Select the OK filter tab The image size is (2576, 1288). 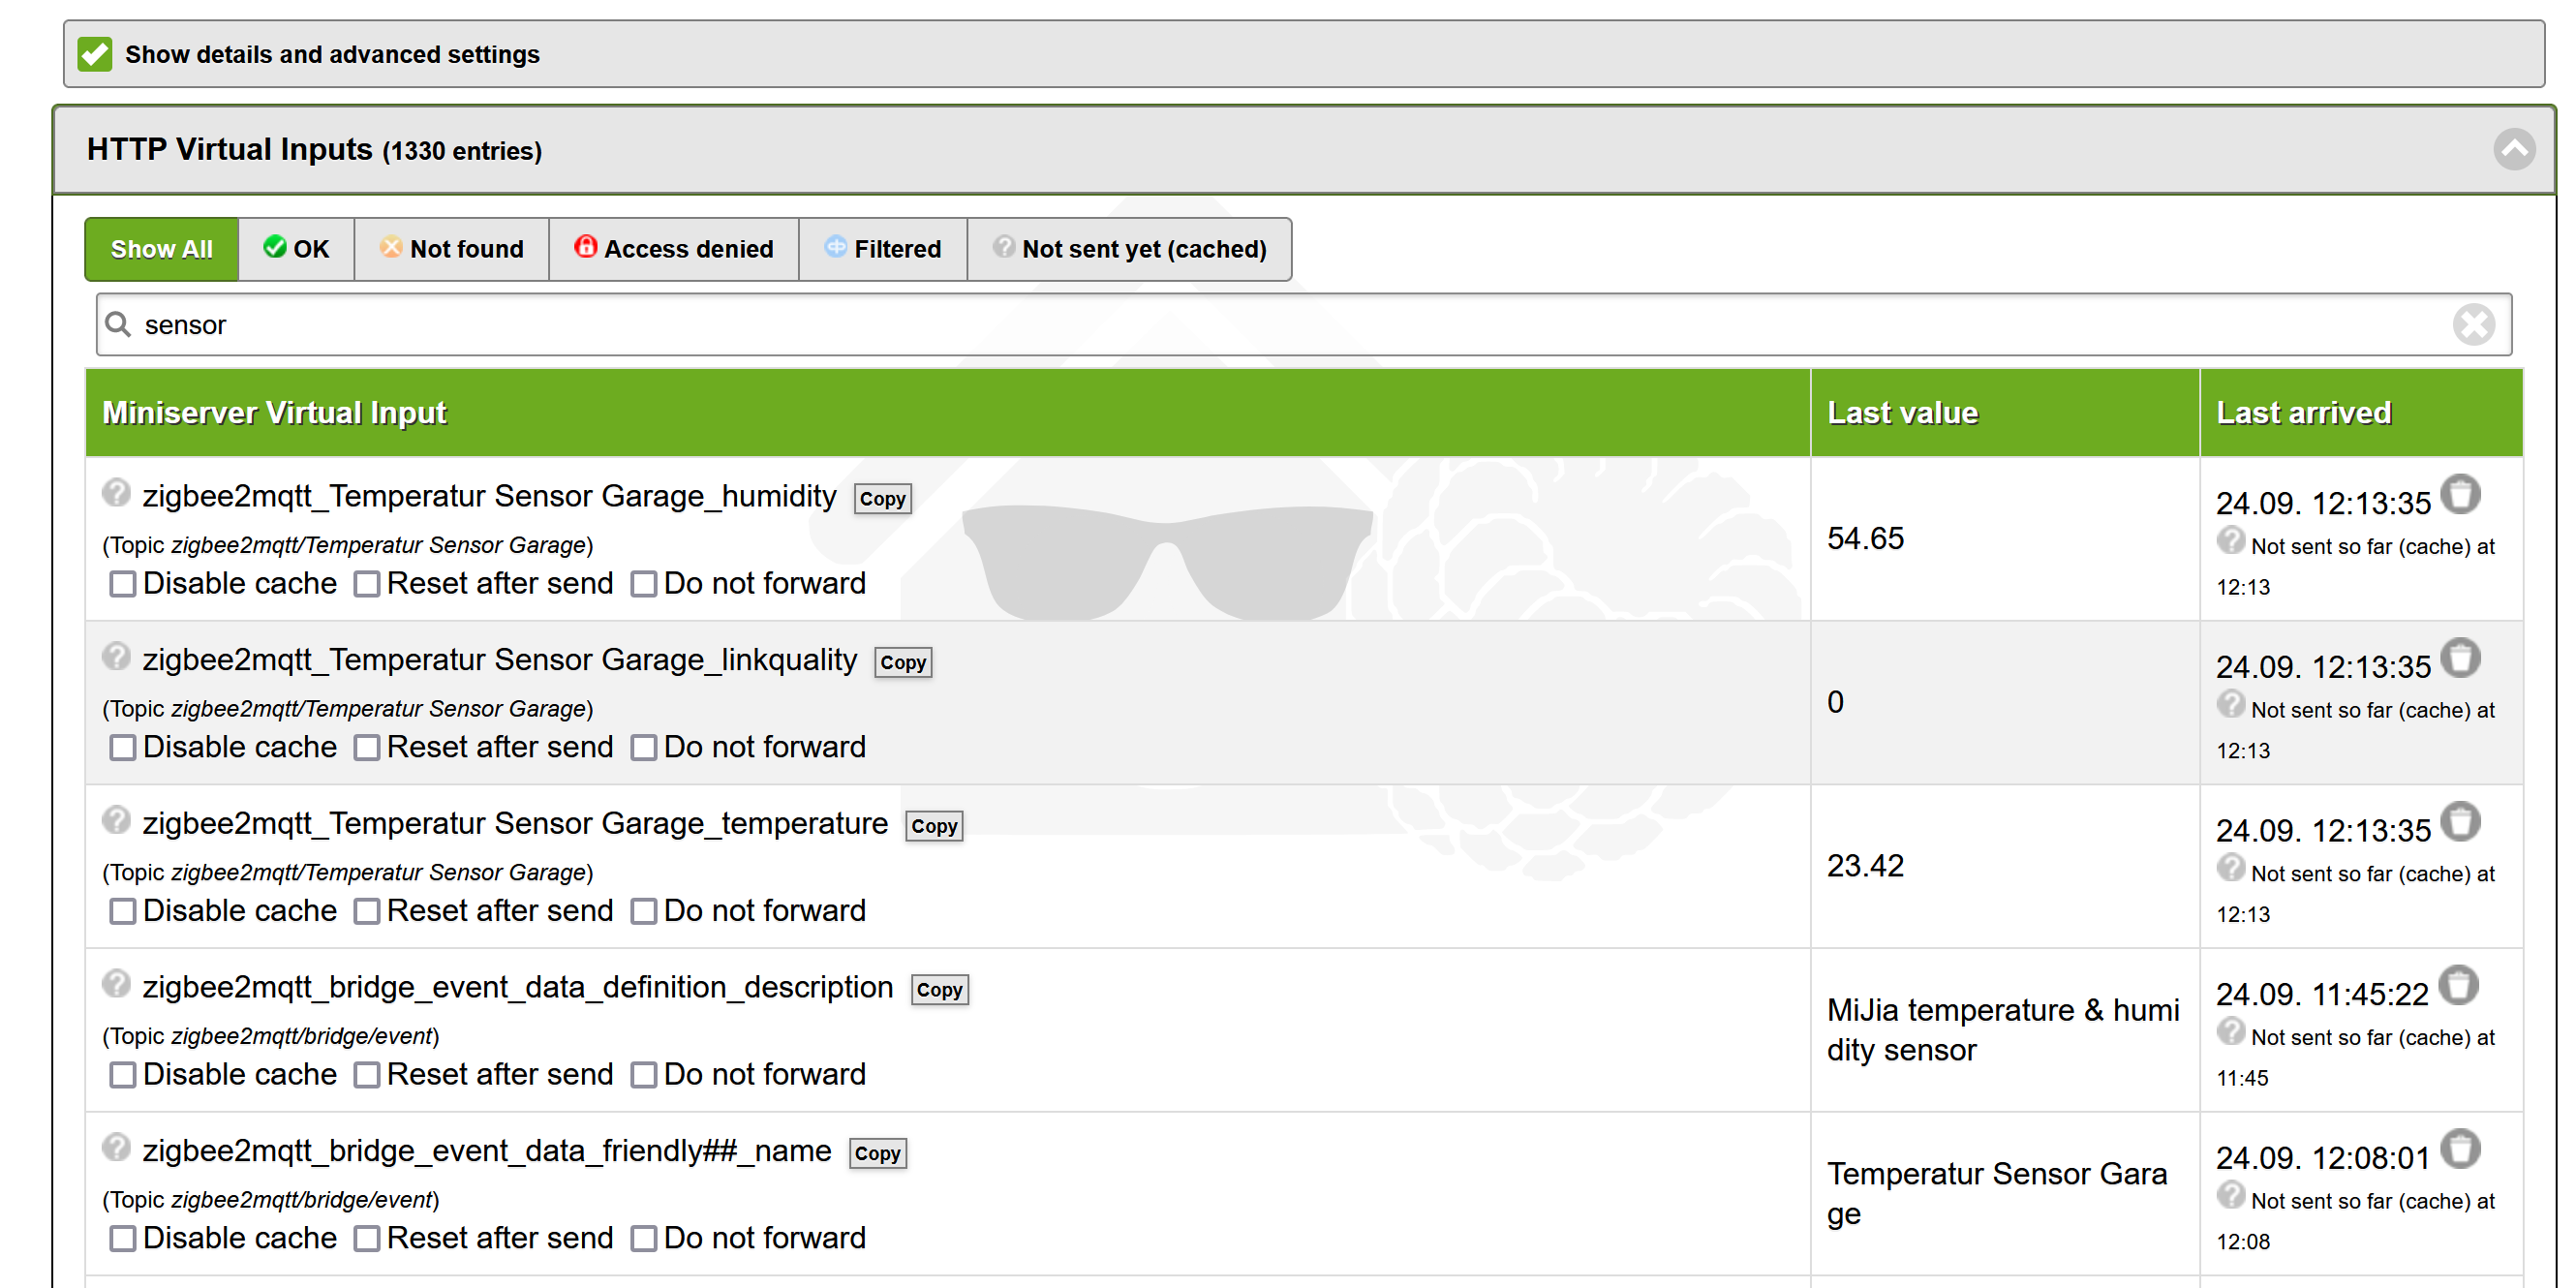(x=296, y=249)
